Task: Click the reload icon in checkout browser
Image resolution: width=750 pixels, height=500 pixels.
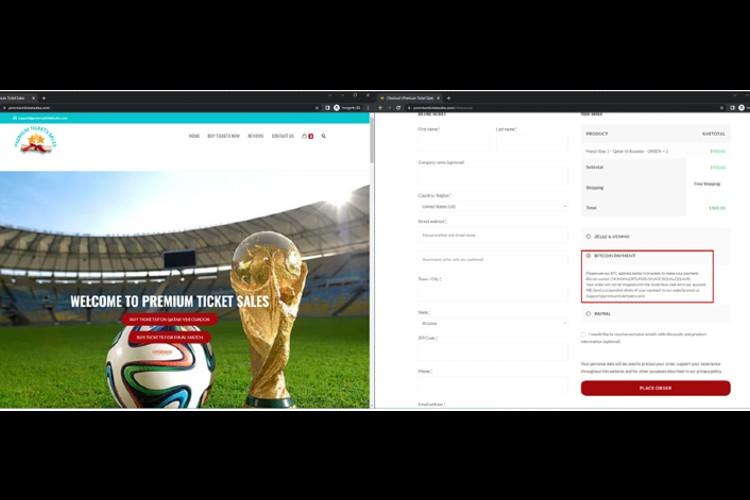Action: pos(398,108)
